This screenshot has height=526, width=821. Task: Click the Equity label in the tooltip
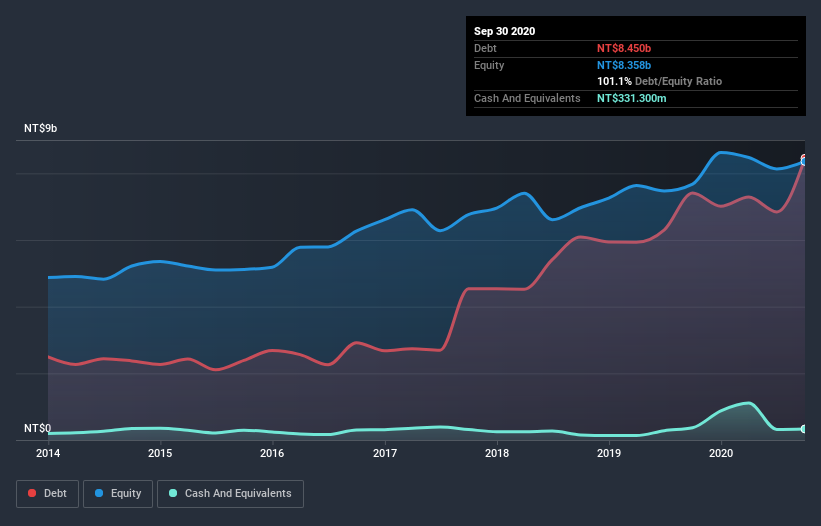click(489, 65)
